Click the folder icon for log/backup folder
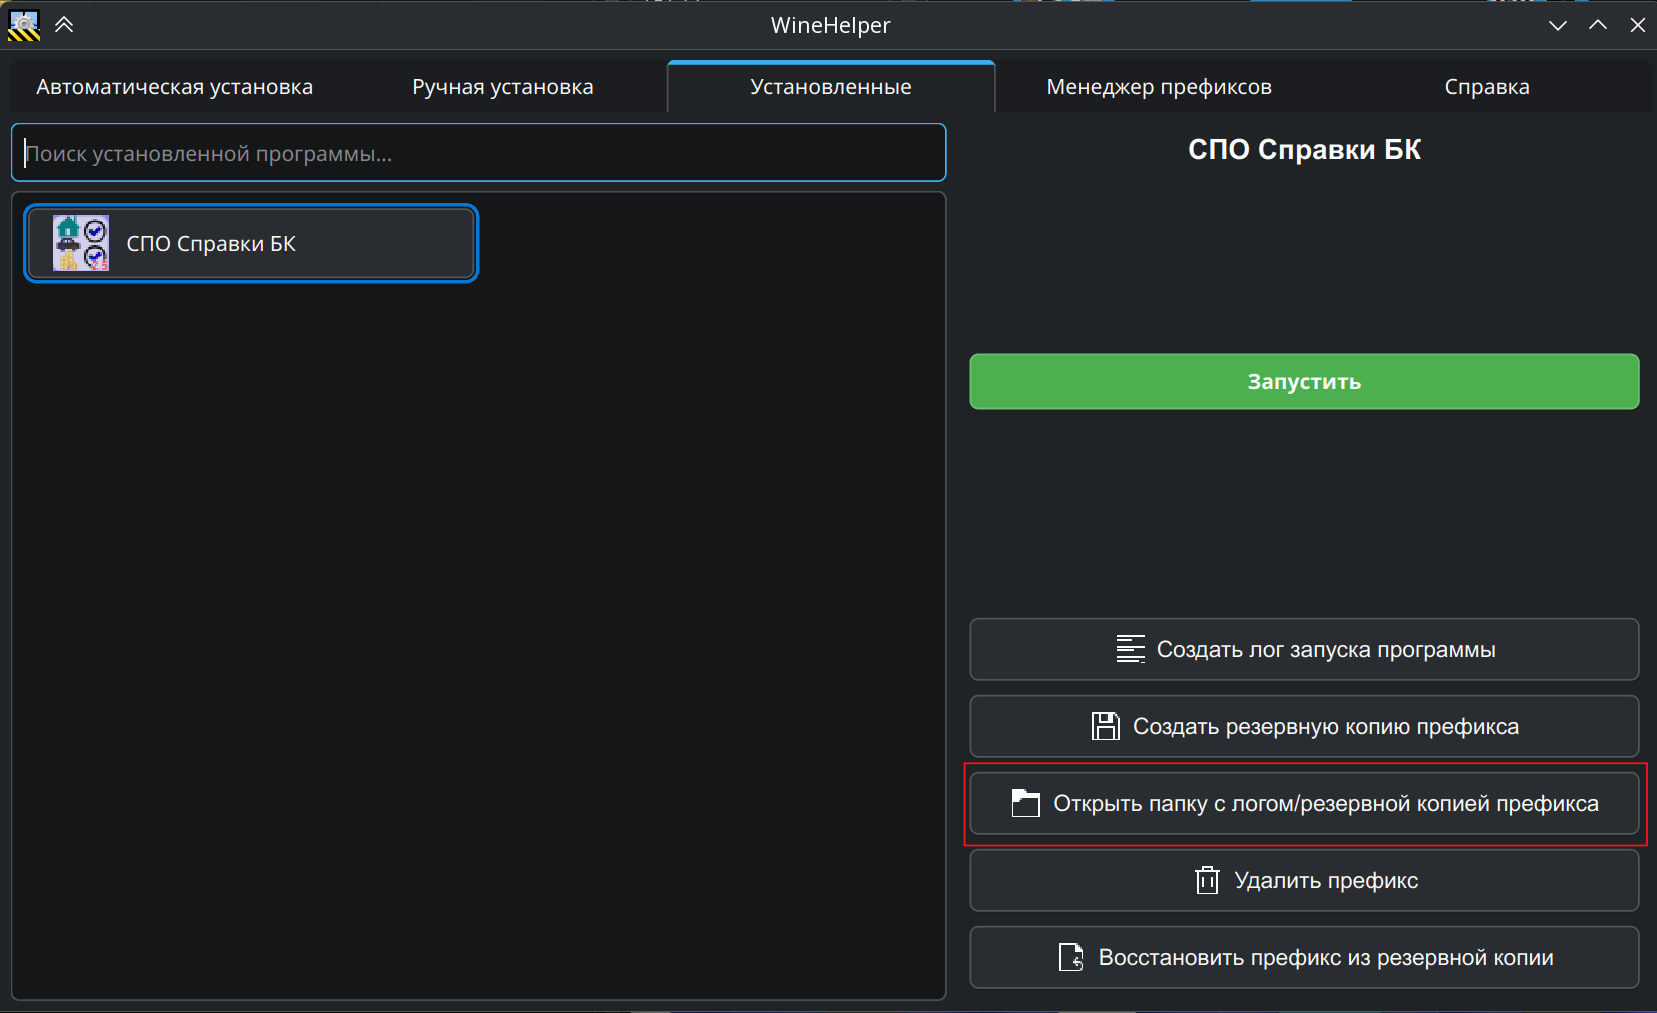This screenshot has height=1013, width=1657. 1025,804
